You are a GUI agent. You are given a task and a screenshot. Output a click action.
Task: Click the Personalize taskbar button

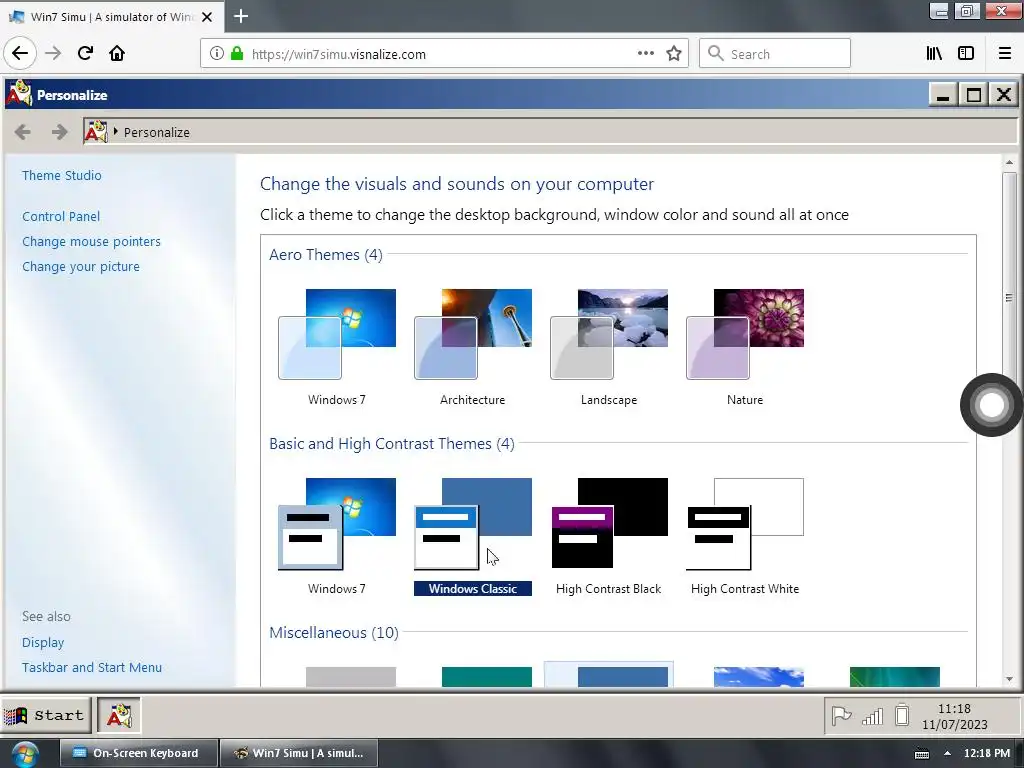(x=119, y=716)
